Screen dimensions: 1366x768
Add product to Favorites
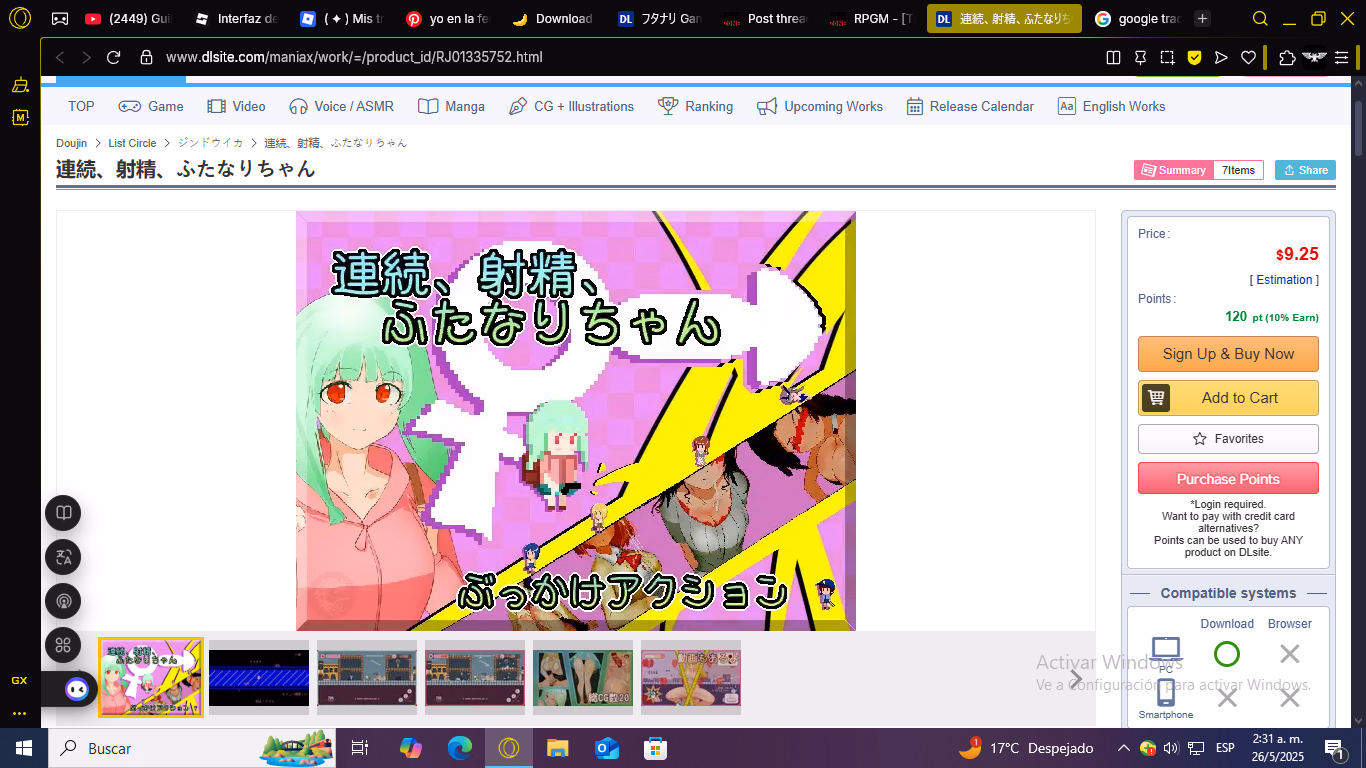[x=1228, y=439]
